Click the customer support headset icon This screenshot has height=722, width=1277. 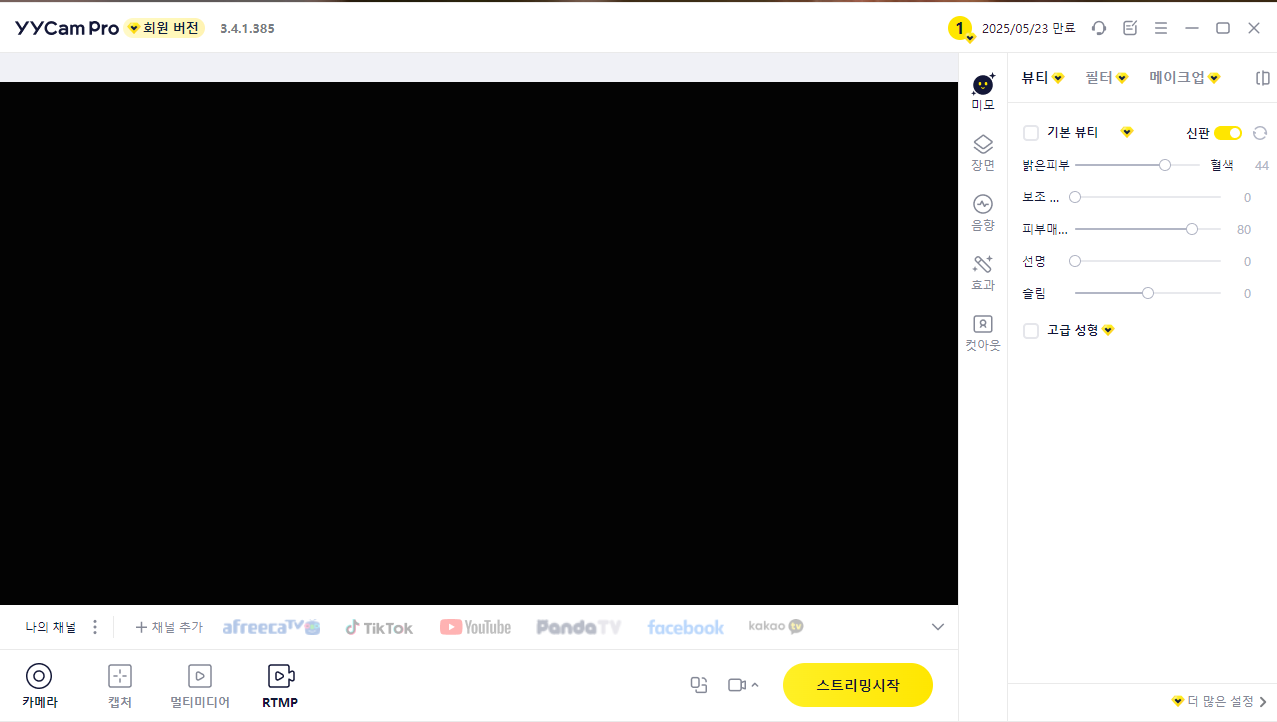tap(1099, 28)
